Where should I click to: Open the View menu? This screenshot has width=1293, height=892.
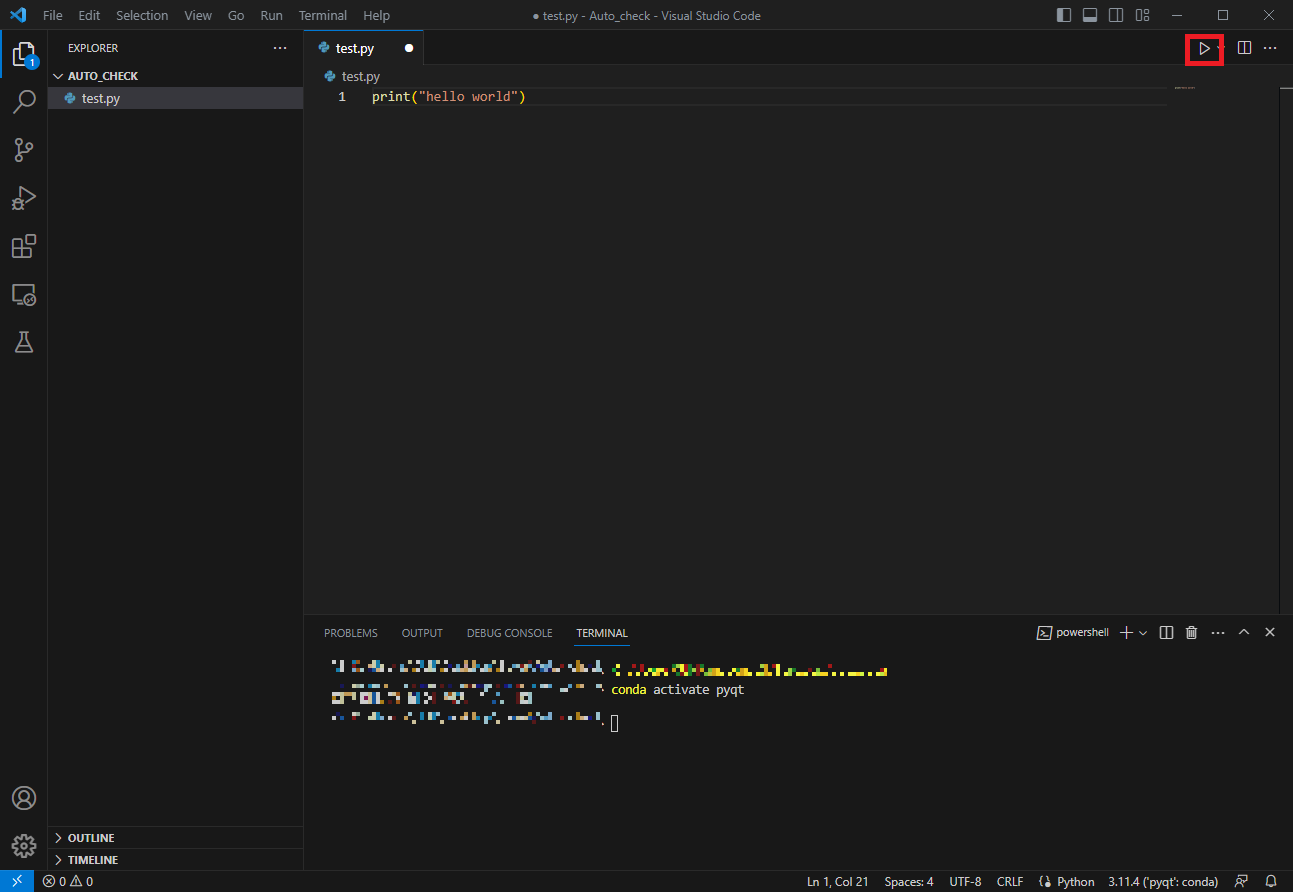[198, 16]
